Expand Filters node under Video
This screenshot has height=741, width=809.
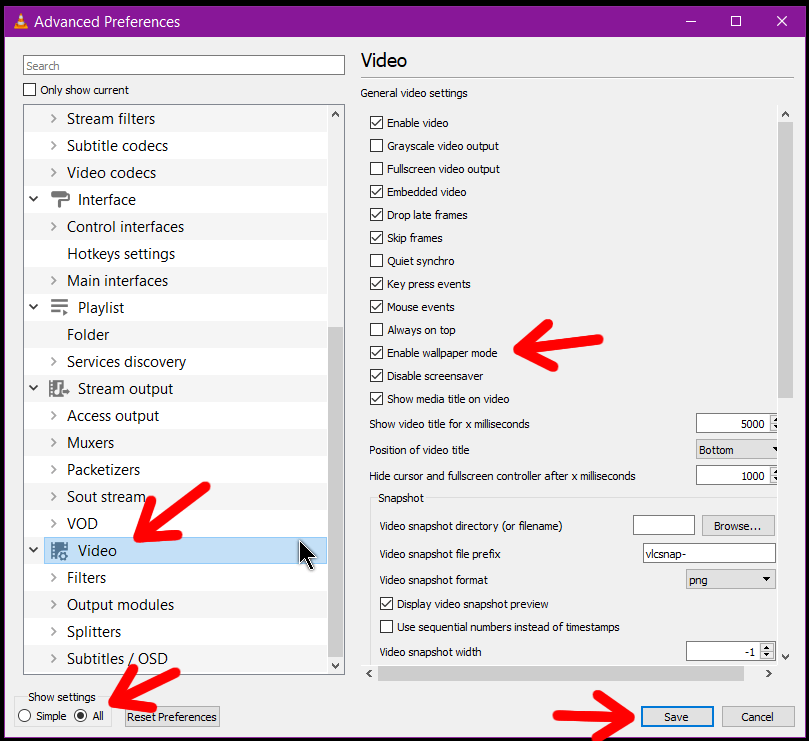click(53, 577)
